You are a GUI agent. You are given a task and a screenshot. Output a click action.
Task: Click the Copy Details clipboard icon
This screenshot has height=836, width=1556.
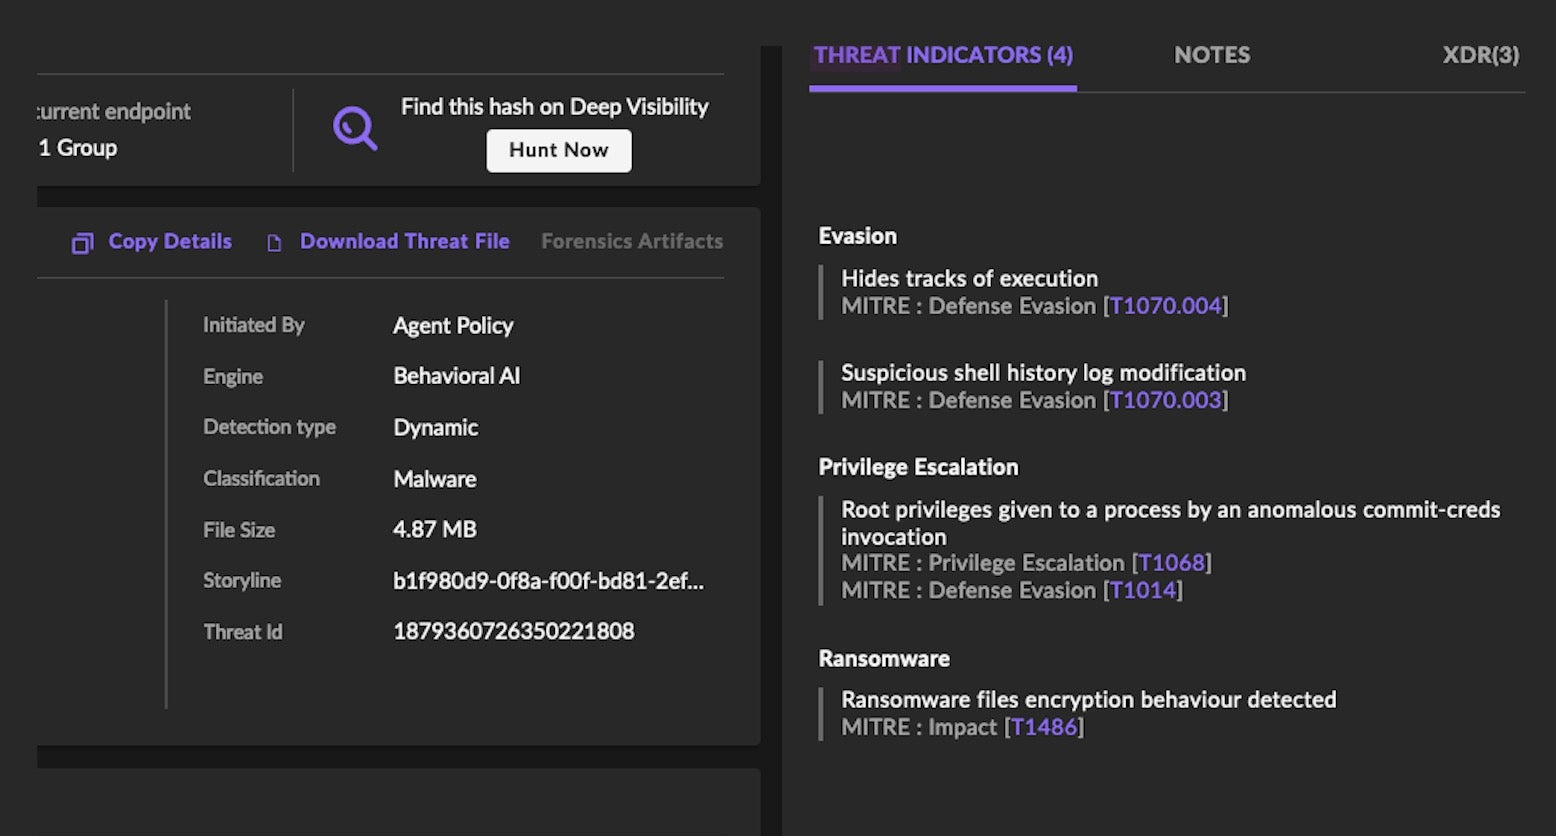(82, 243)
